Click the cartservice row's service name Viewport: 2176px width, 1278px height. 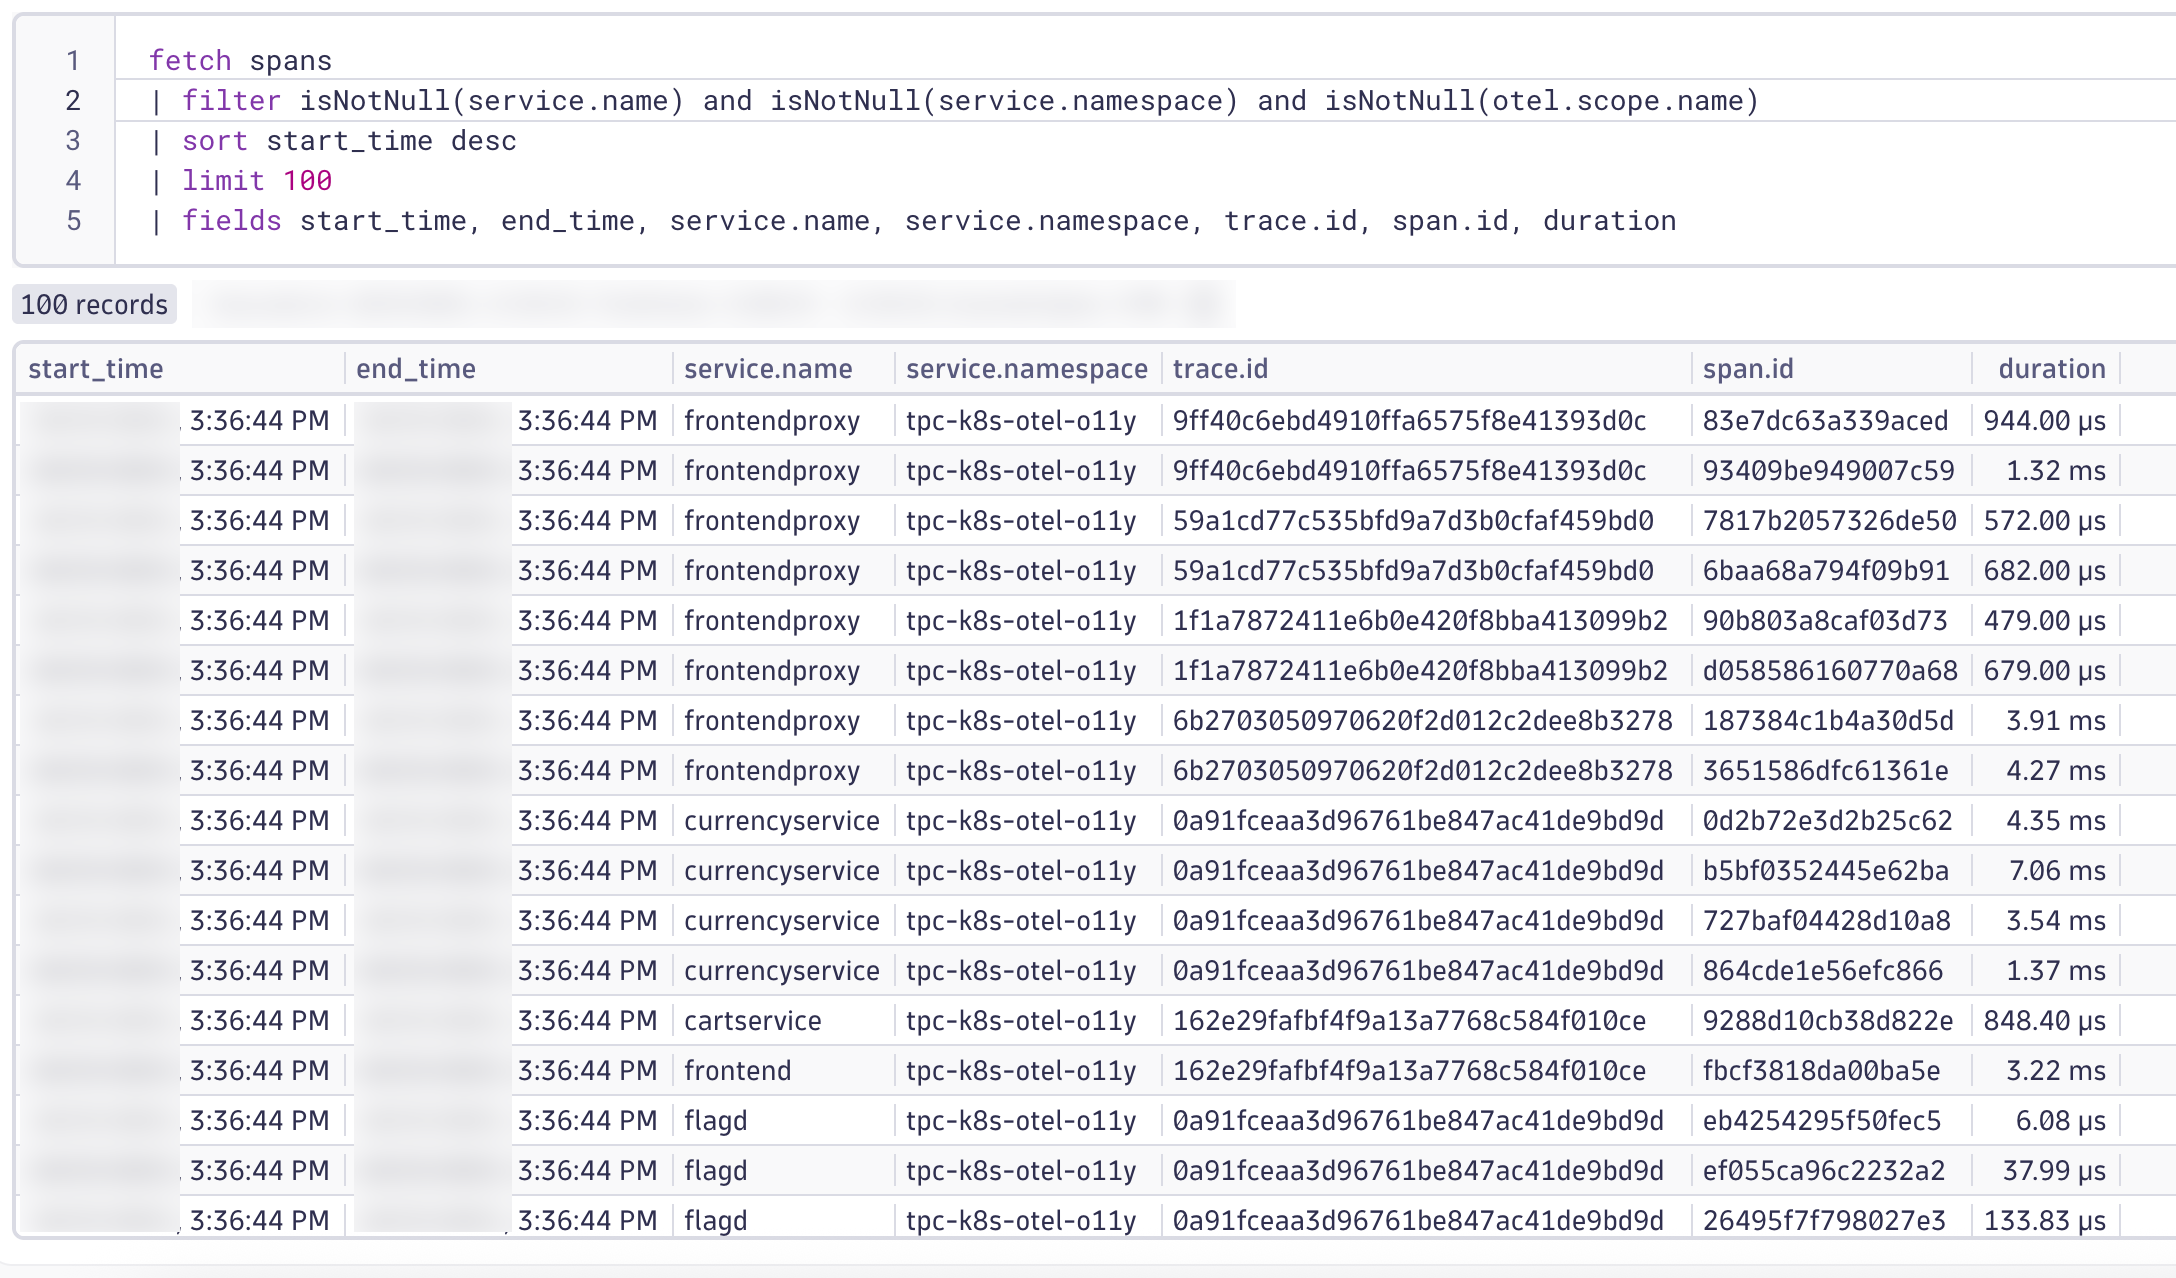[x=752, y=1020]
